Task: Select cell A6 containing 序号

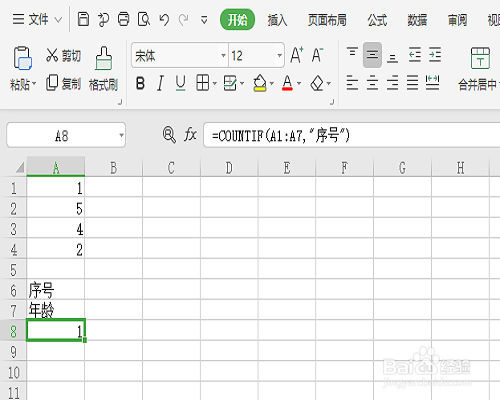Action: pyautogui.click(x=56, y=289)
